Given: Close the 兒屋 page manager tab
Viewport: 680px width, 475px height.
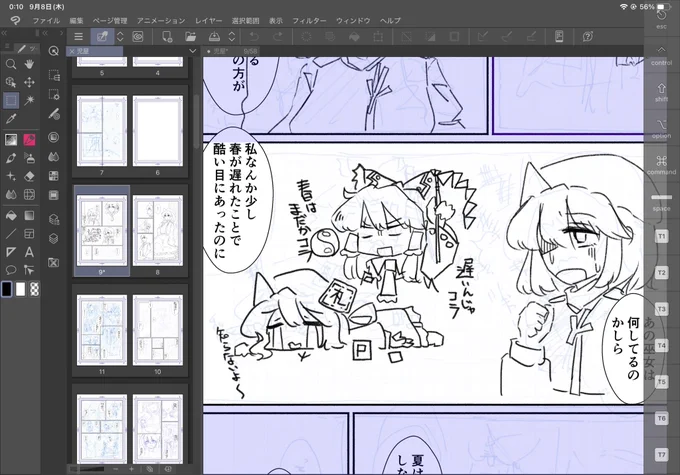Looking at the screenshot, I should pyautogui.click(x=72, y=51).
